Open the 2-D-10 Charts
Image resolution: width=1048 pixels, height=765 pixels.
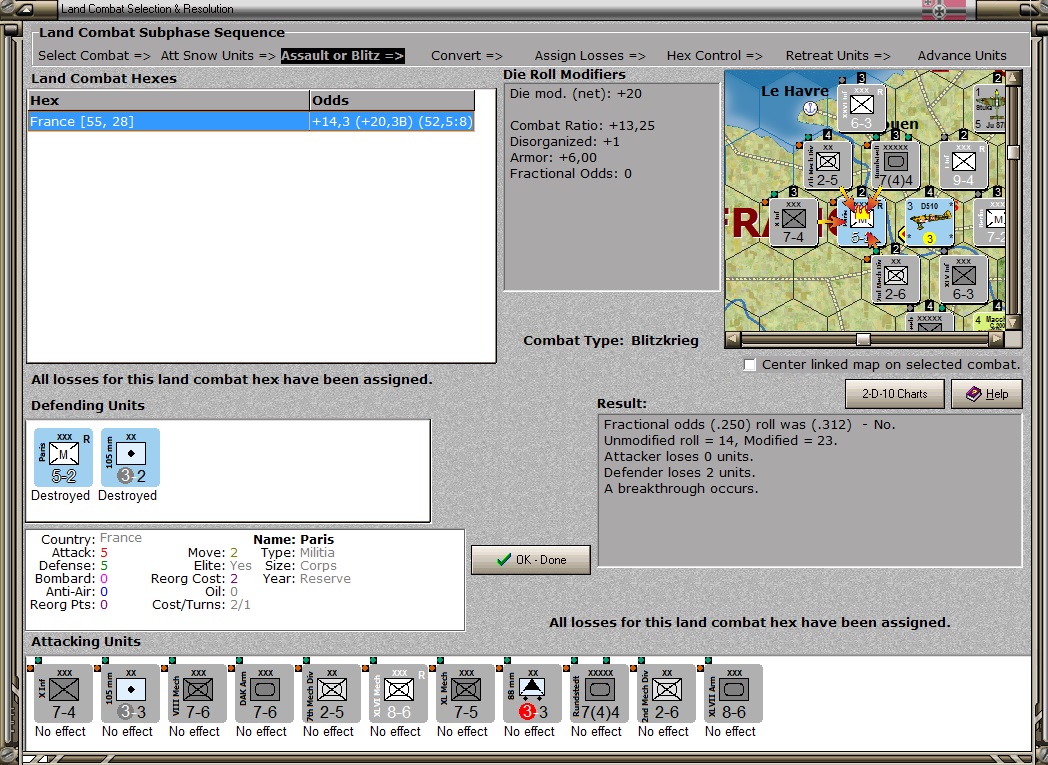click(894, 394)
